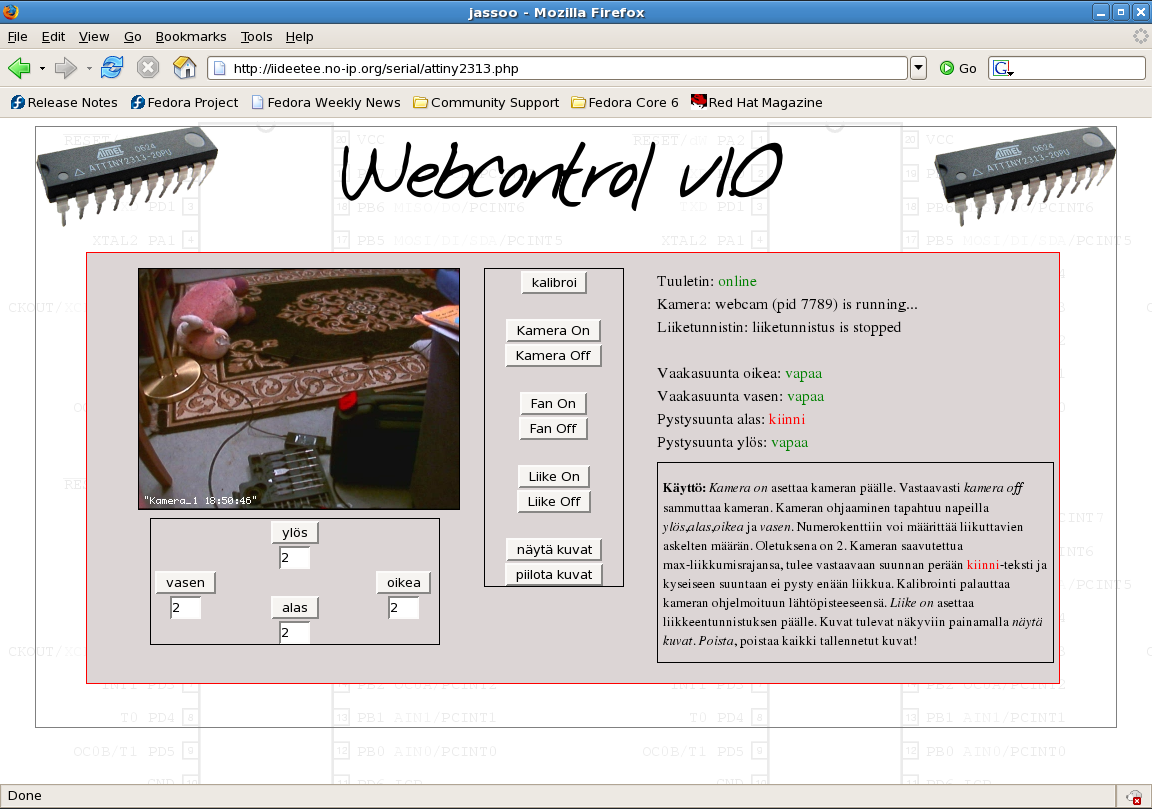This screenshot has height=809, width=1152.
Task: Click the Stop loading icon
Action: (148, 68)
